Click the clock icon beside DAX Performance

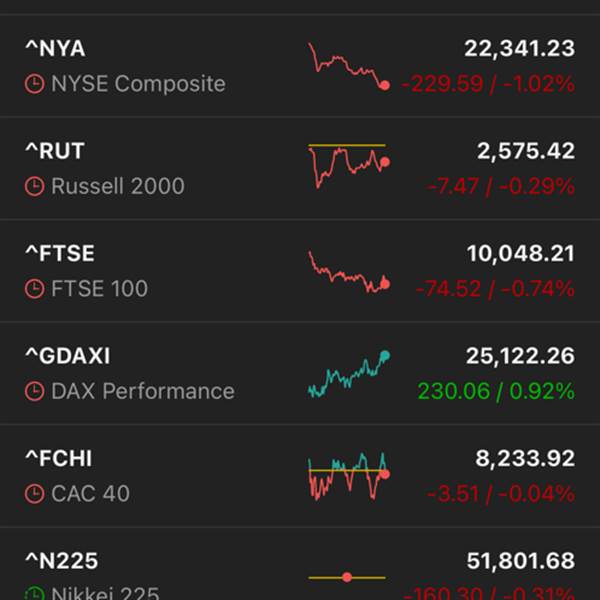35,391
